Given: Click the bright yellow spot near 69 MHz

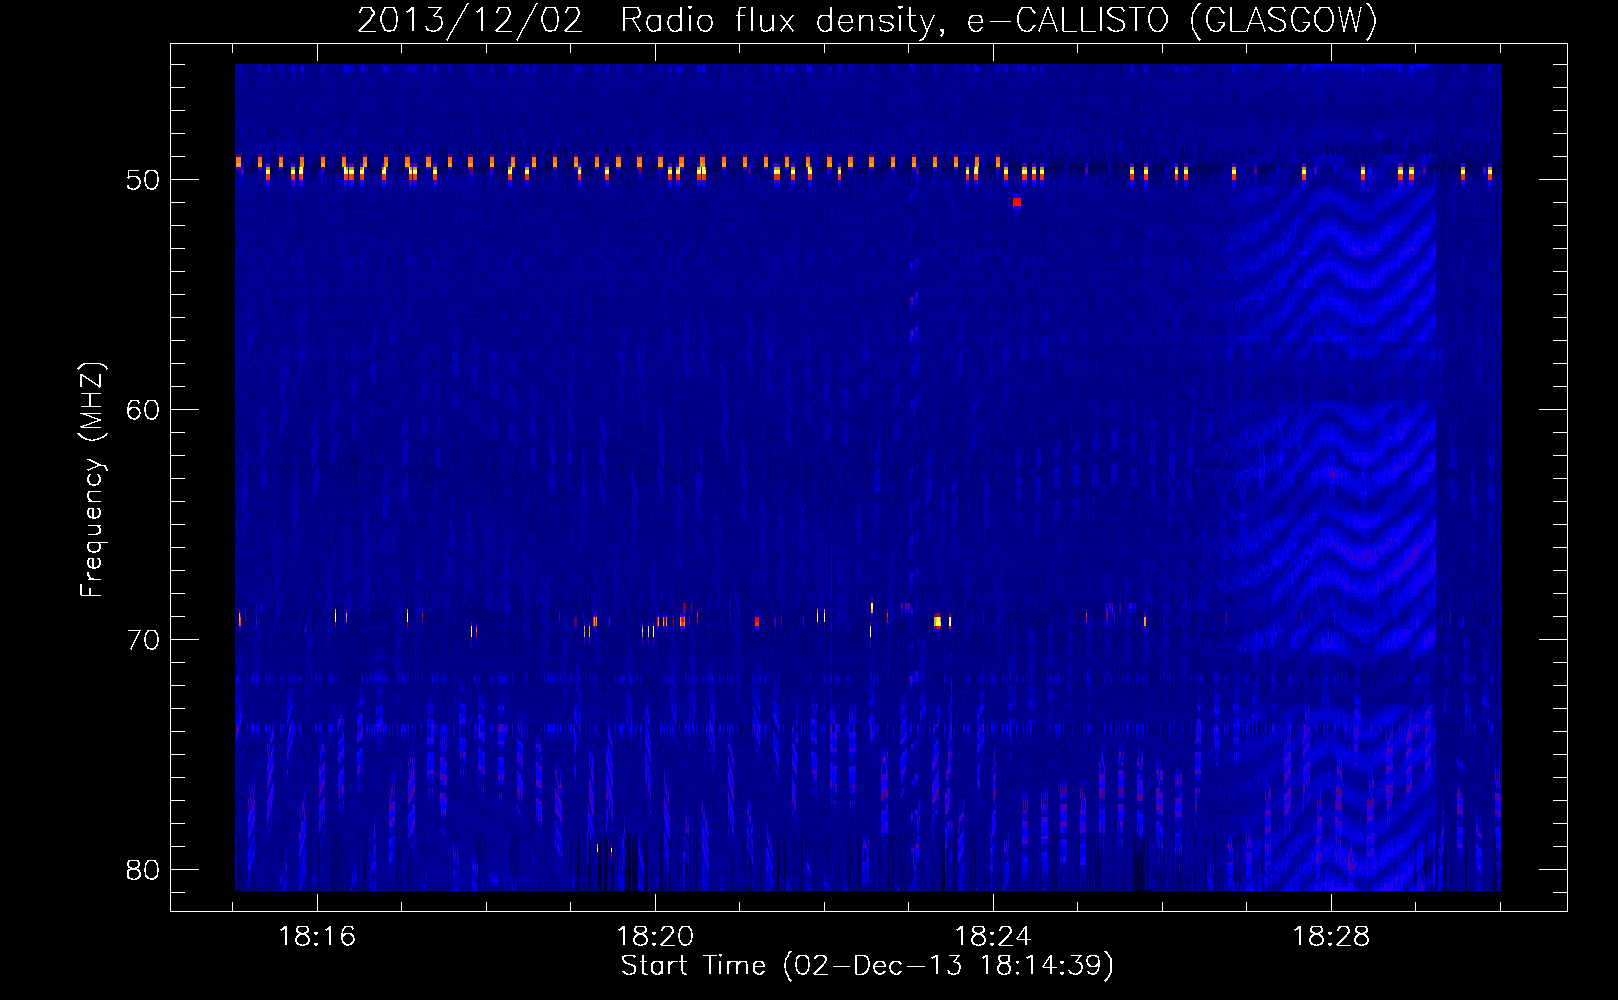Looking at the screenshot, I should click(x=938, y=622).
